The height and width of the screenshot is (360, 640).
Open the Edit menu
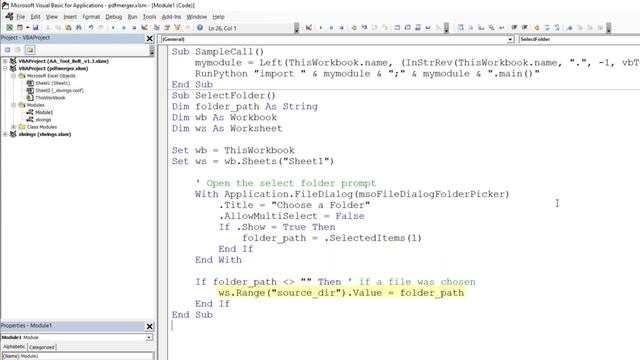(x=36, y=17)
